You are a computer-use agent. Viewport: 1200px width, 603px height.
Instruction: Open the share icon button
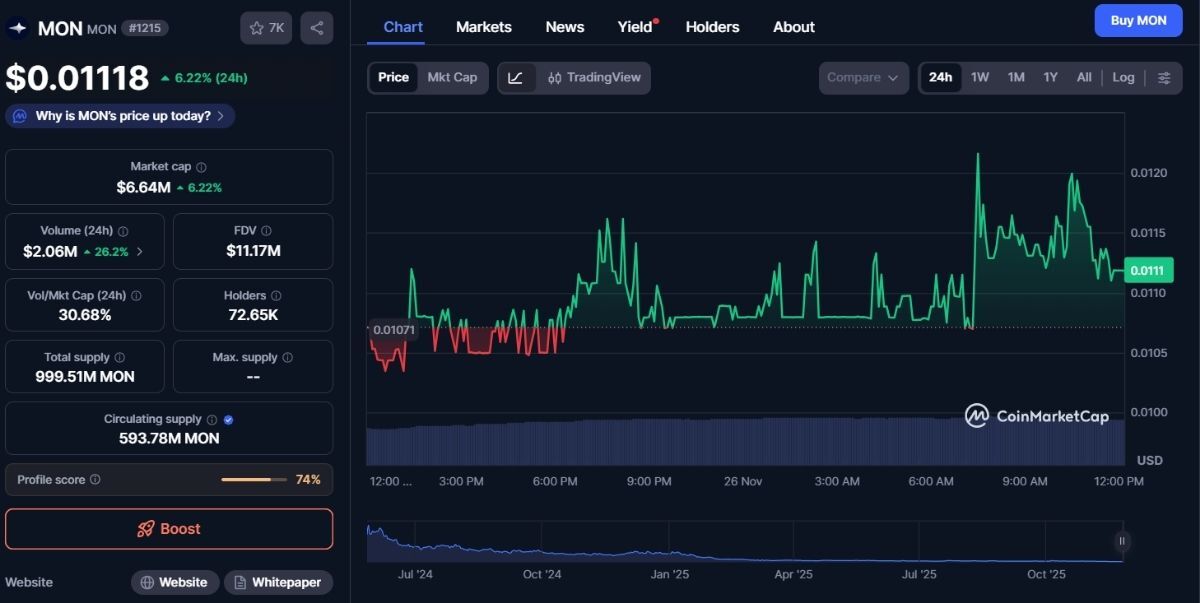pos(317,28)
